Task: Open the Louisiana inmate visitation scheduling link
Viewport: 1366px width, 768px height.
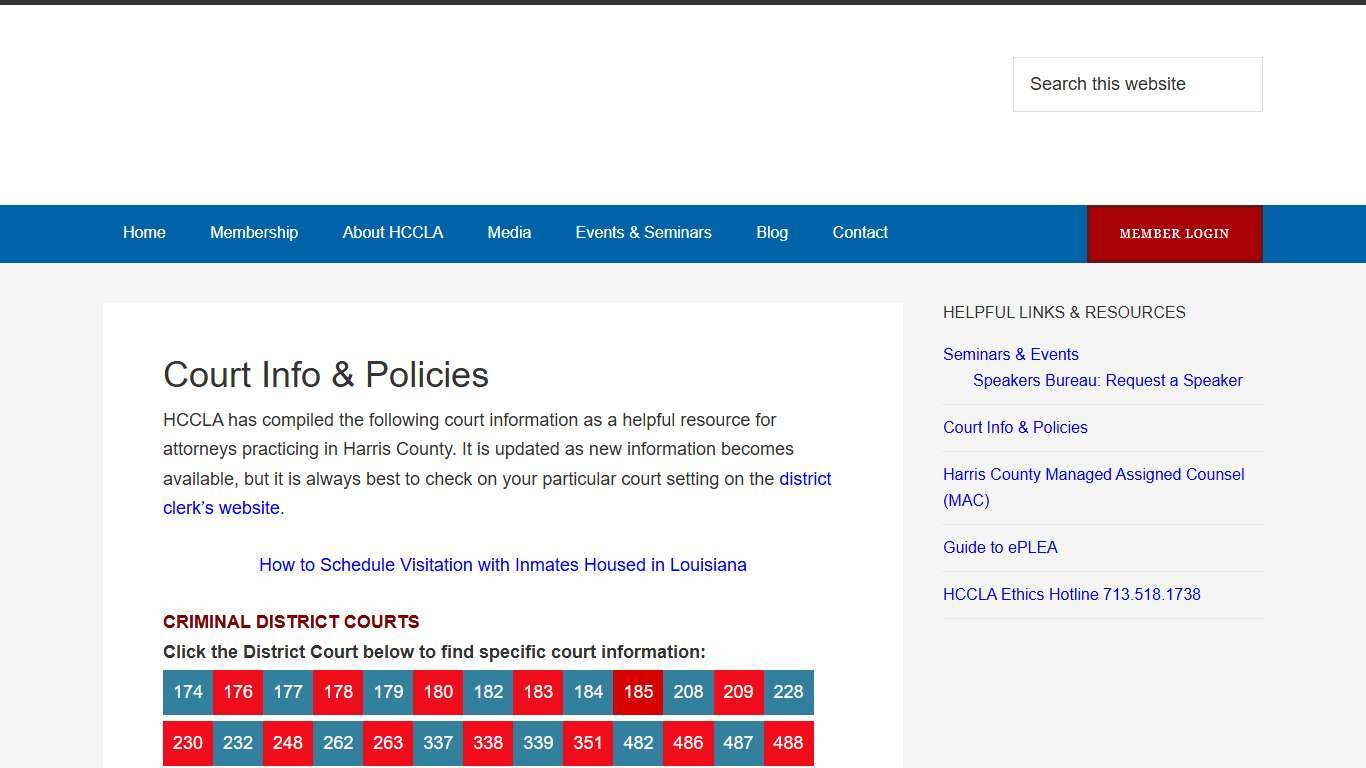Action: pyautogui.click(x=503, y=565)
